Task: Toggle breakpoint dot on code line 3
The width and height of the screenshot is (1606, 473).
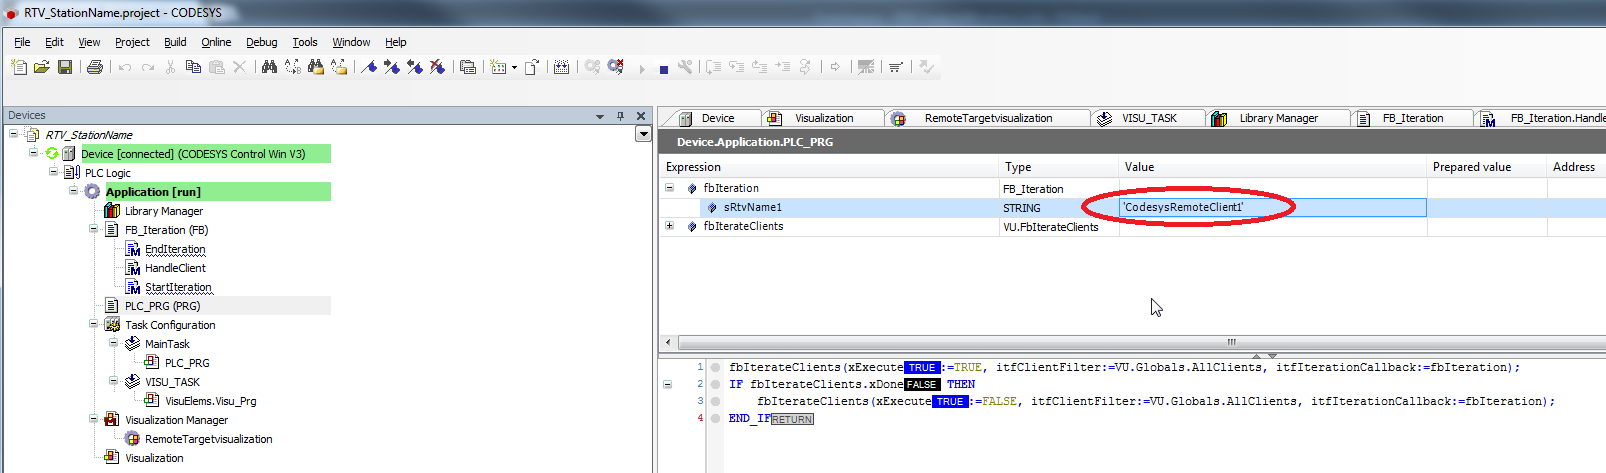Action: coord(716,401)
